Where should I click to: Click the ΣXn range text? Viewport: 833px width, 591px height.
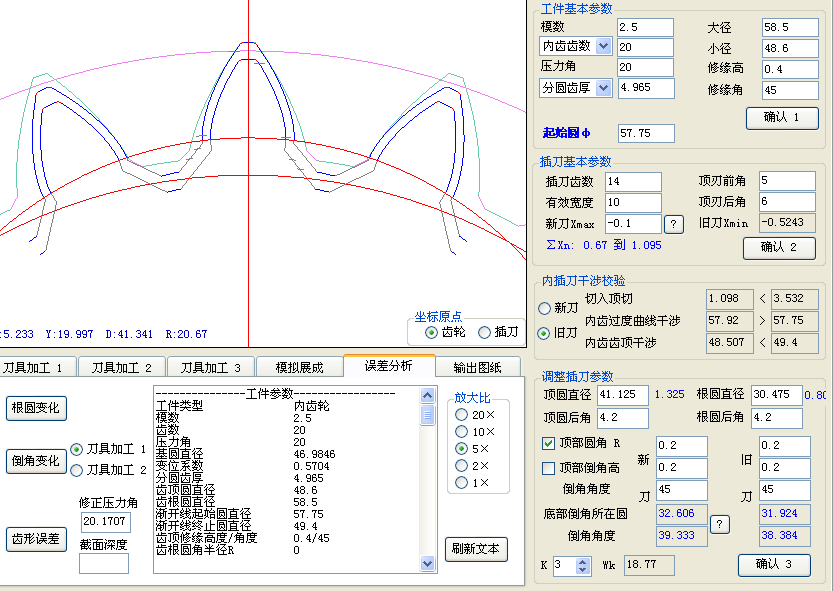click(604, 246)
